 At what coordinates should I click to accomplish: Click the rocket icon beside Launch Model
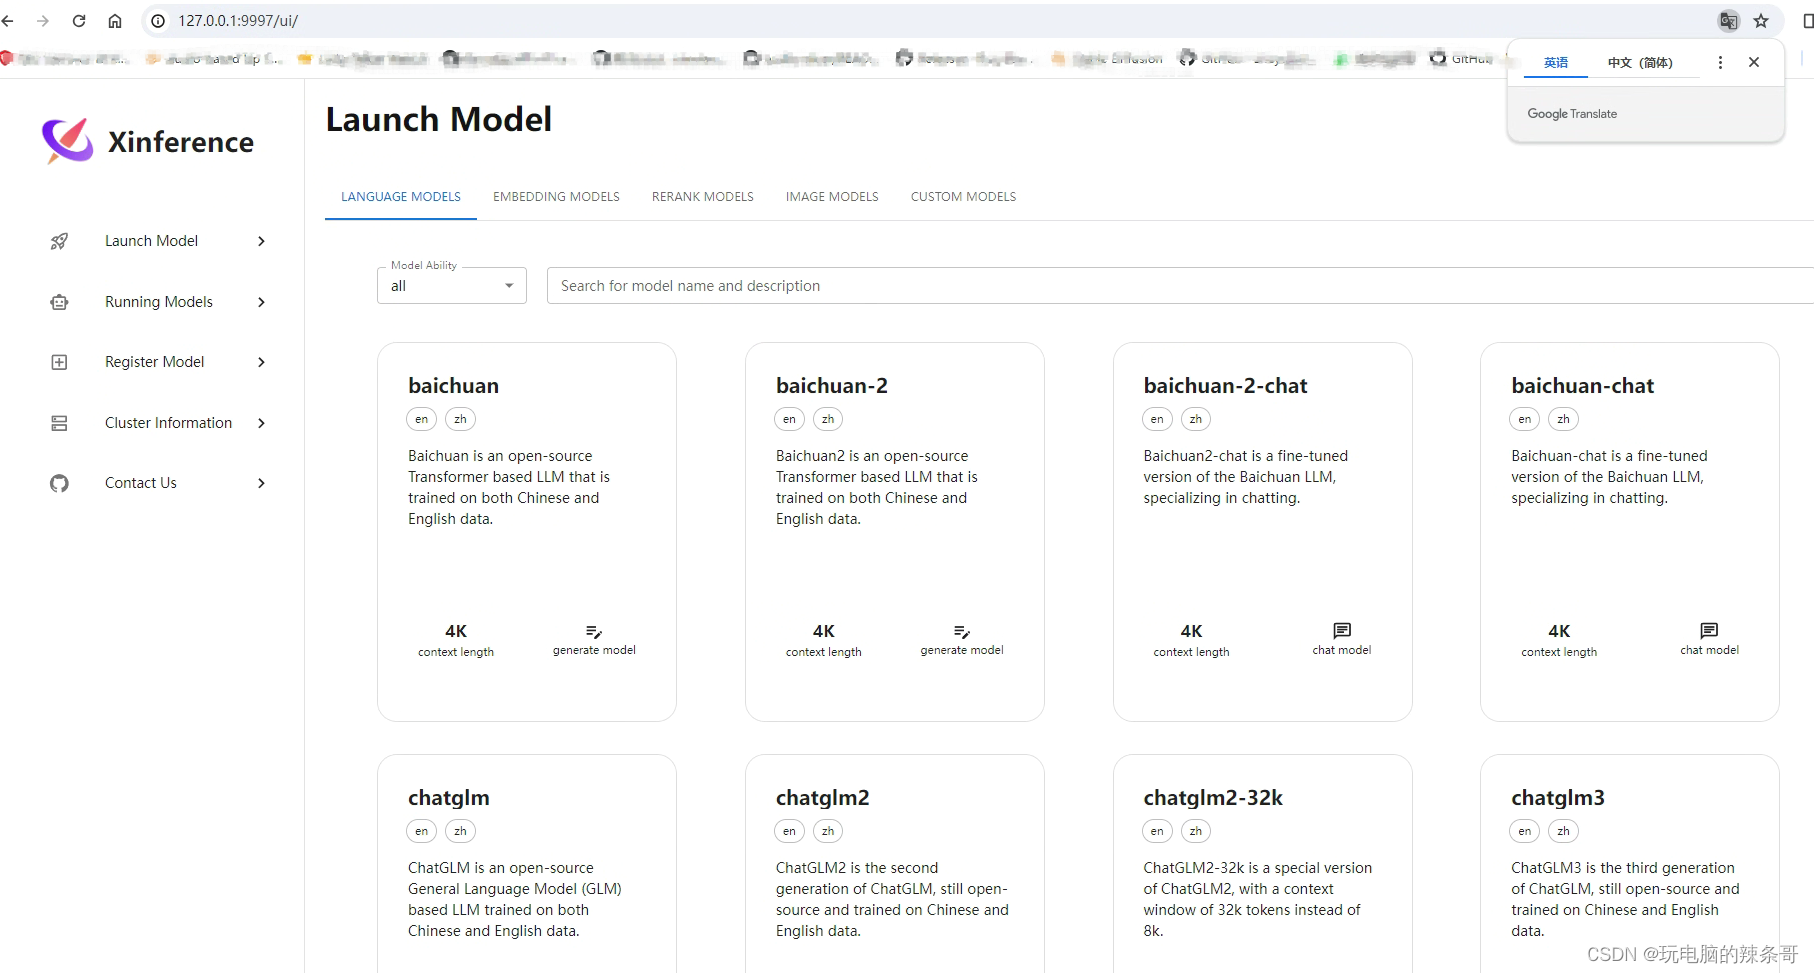(59, 241)
